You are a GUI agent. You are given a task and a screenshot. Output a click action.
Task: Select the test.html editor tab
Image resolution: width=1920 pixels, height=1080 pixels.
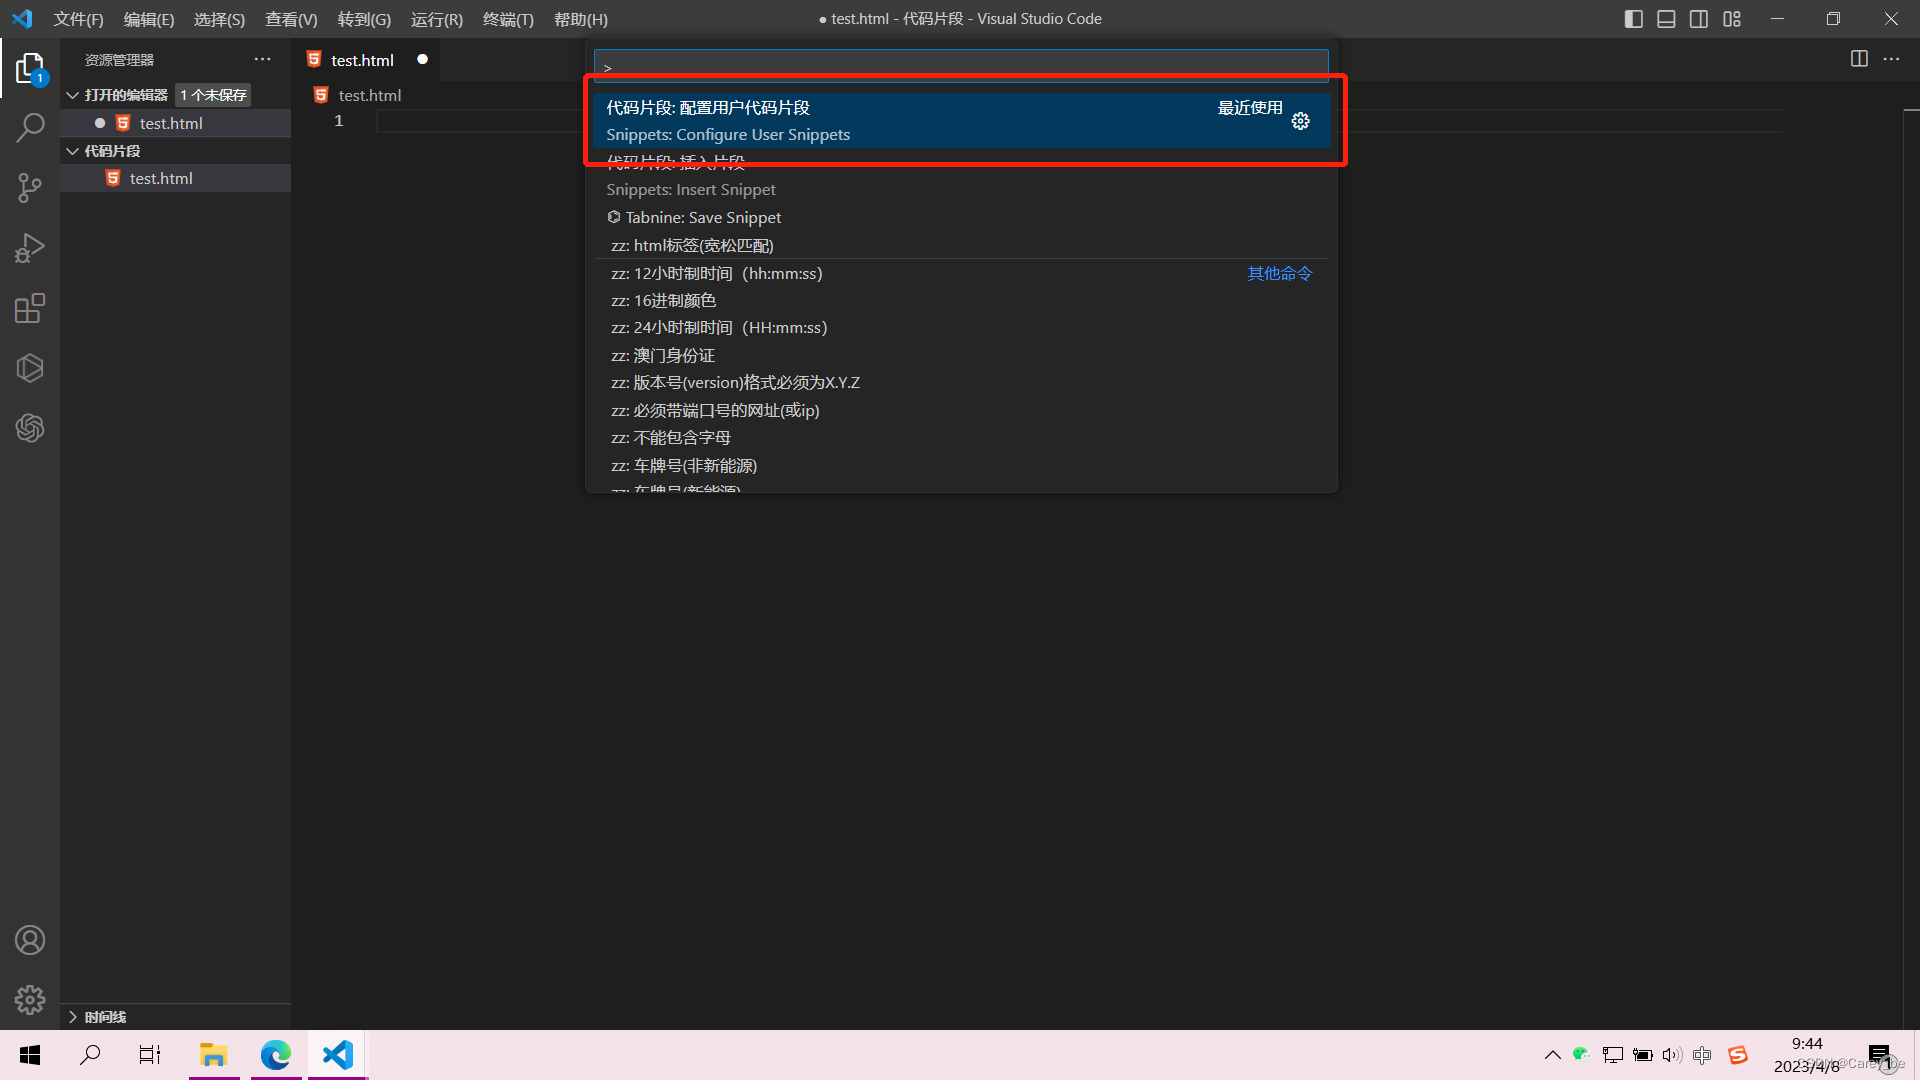point(362,60)
